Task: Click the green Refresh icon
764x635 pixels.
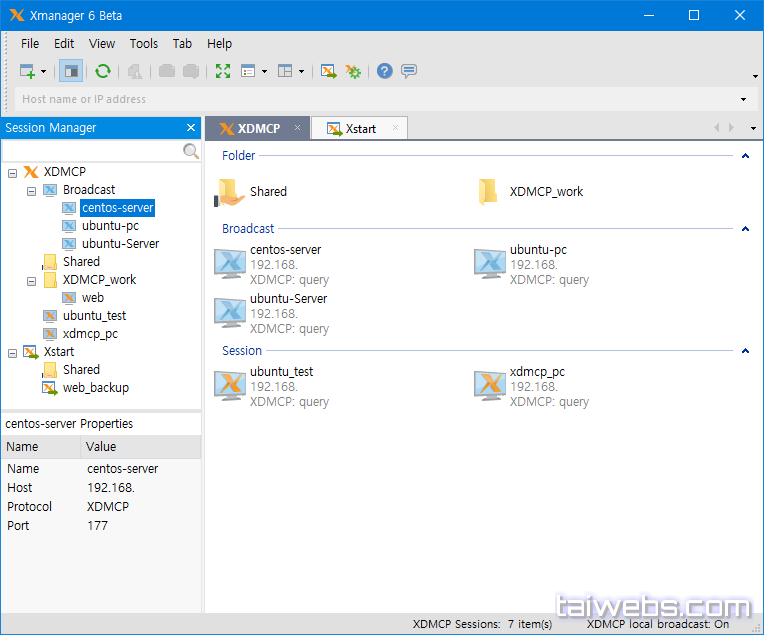Action: pyautogui.click(x=102, y=71)
